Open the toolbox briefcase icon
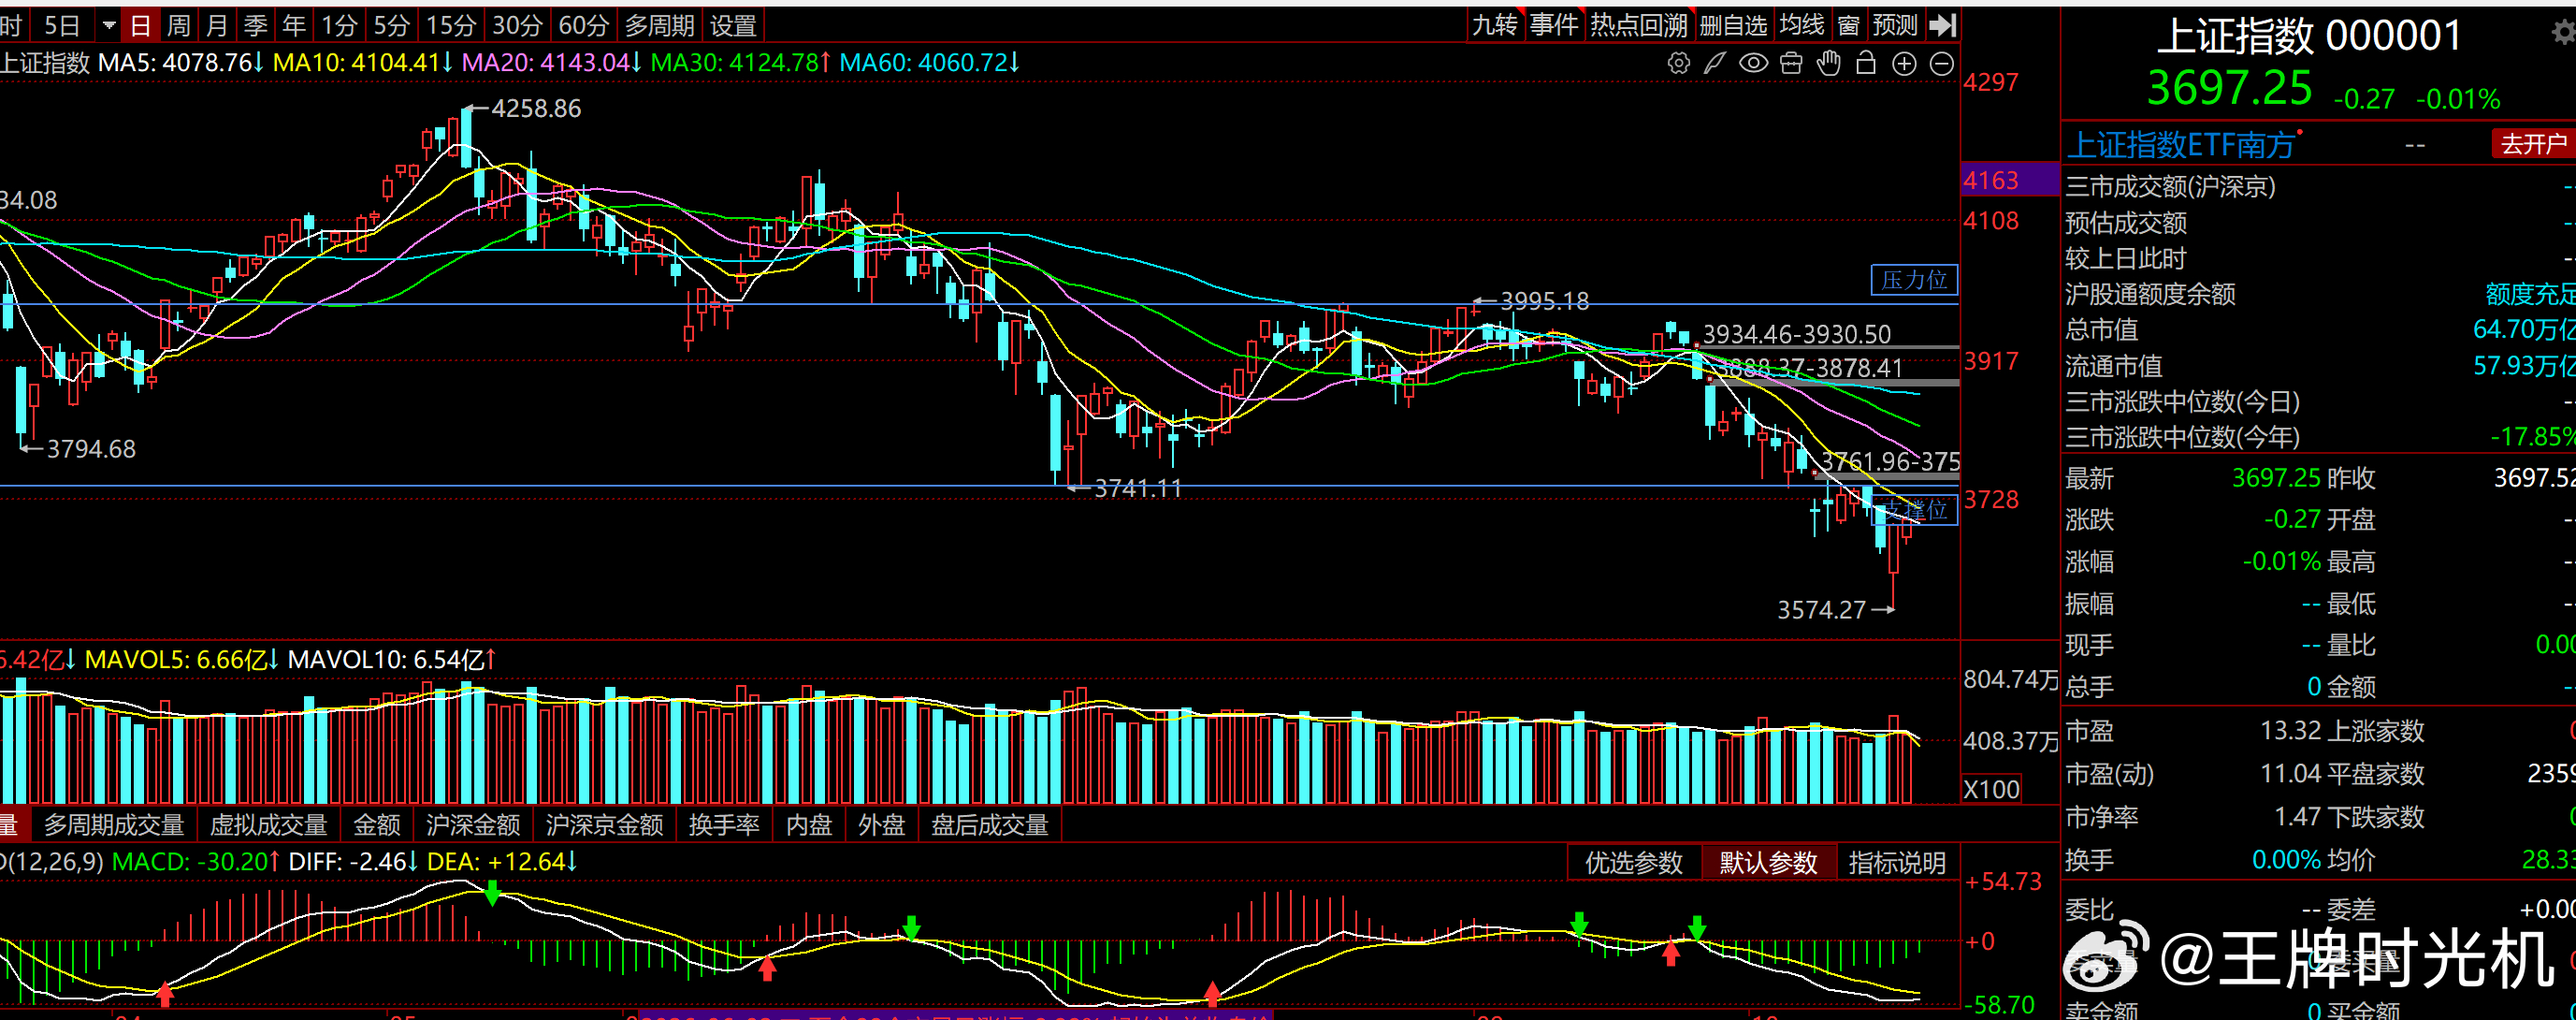Screen dimensions: 2576x1020 1791,64
